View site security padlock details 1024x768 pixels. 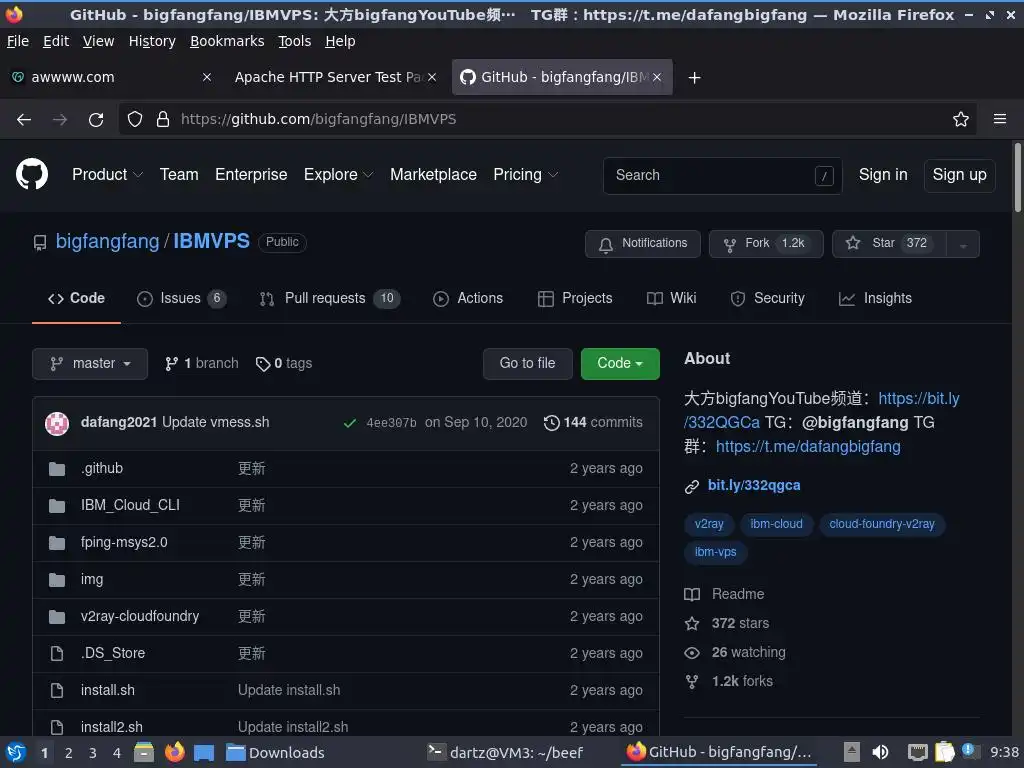[x=163, y=119]
